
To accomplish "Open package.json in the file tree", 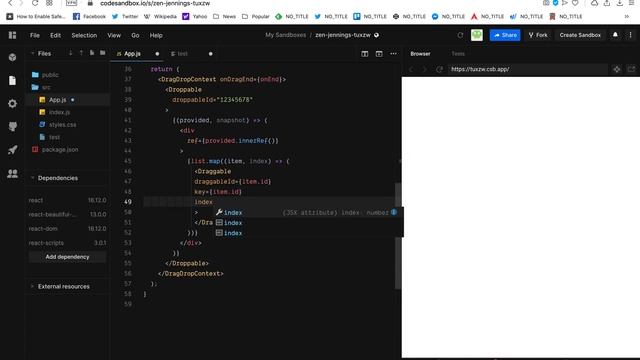I will 60,149.
